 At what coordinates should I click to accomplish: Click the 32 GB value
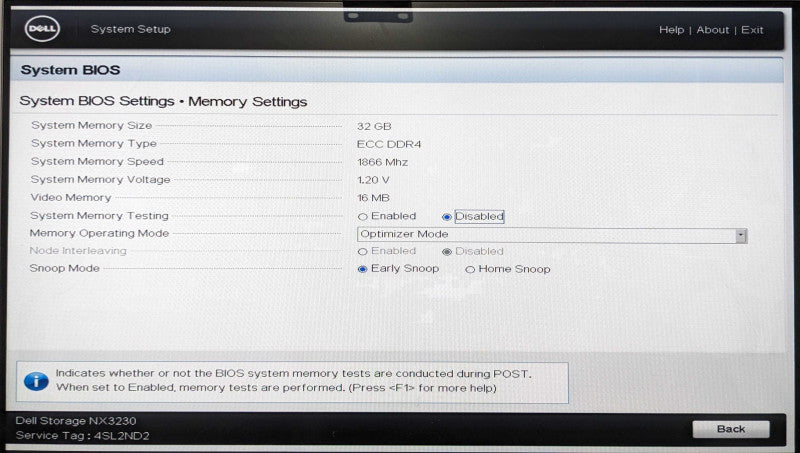(x=374, y=127)
